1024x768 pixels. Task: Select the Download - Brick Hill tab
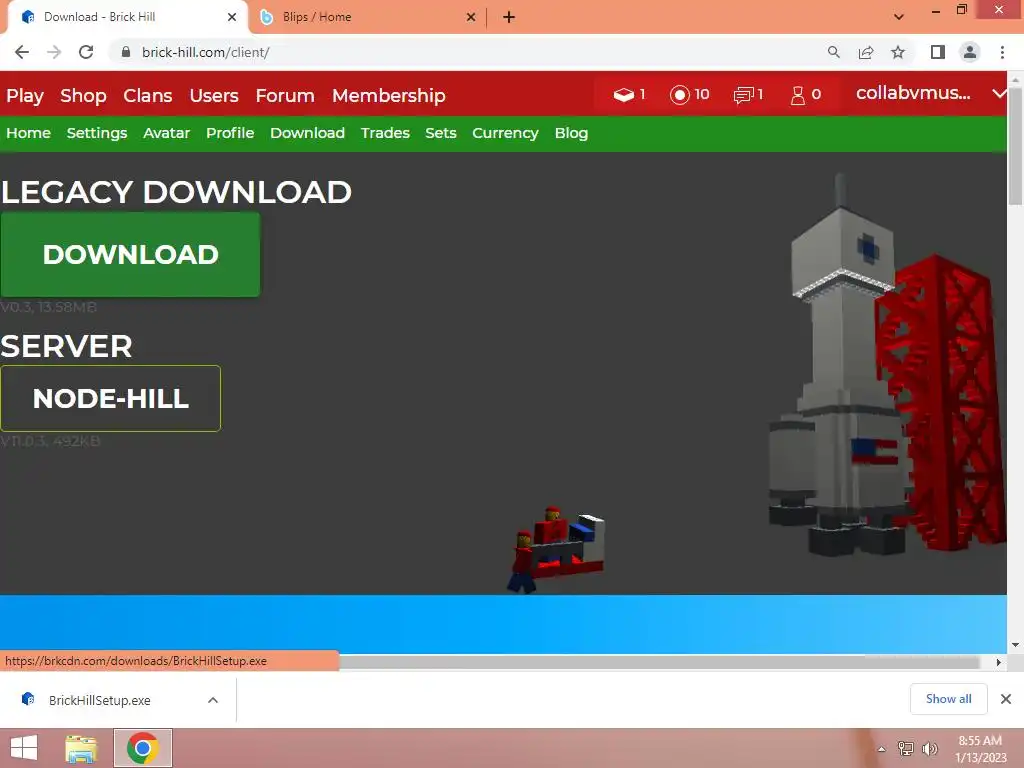click(127, 17)
